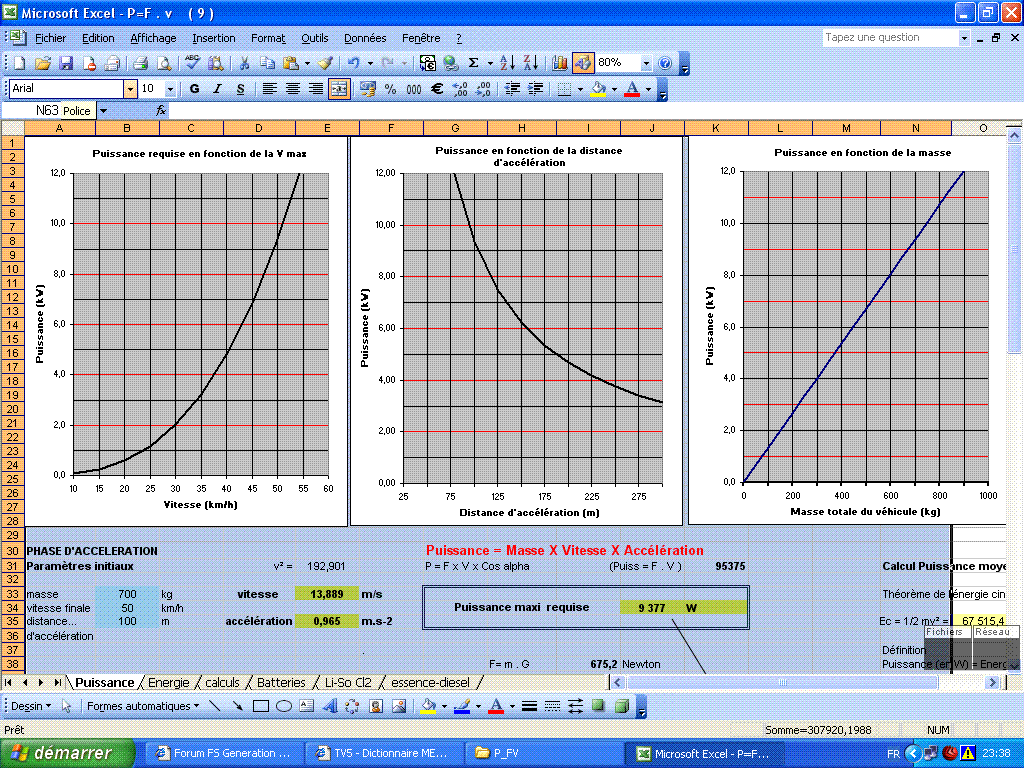Run the spell check ABC icon
This screenshot has width=1024, height=768.
pyautogui.click(x=192, y=63)
